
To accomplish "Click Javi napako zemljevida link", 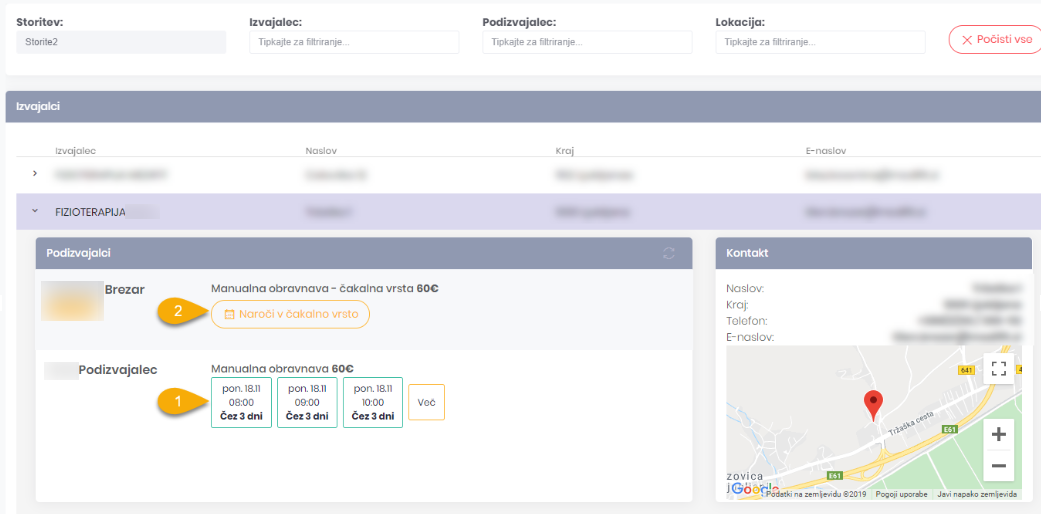I will point(976,494).
